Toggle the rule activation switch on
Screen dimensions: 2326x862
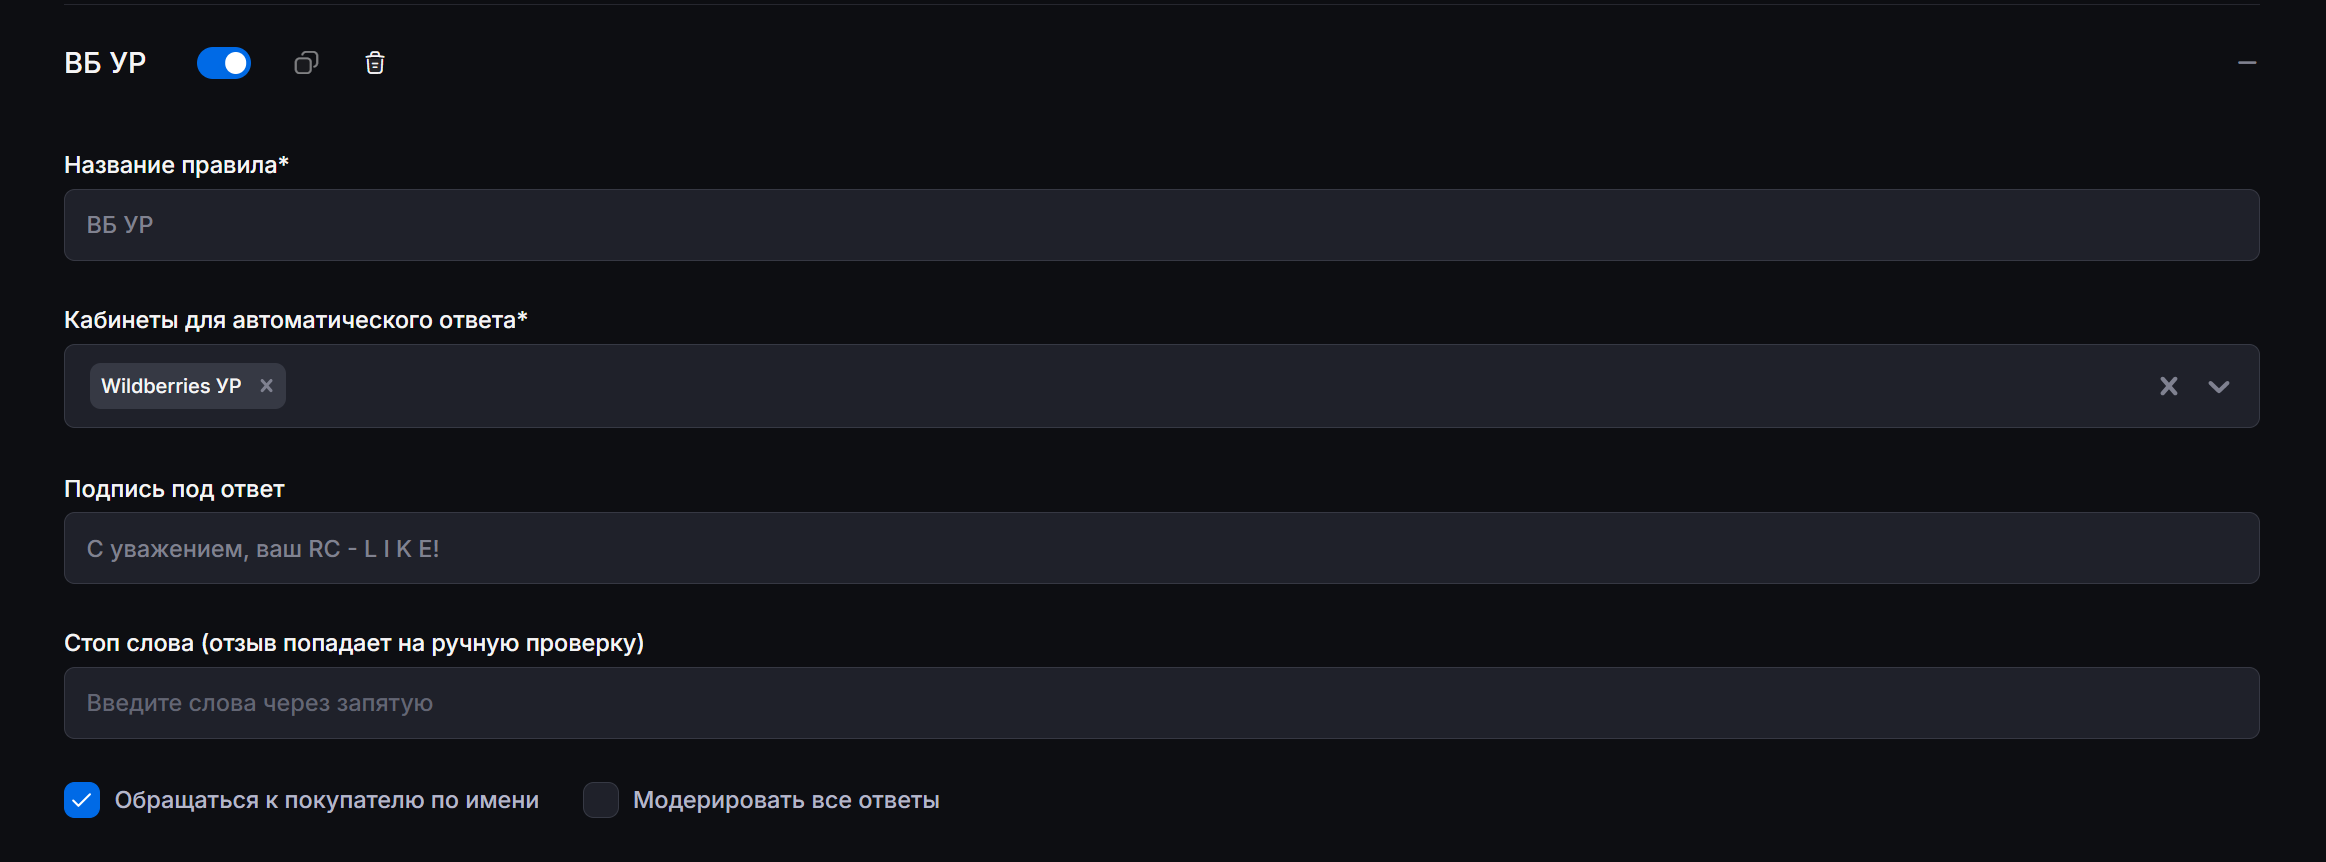point(223,62)
